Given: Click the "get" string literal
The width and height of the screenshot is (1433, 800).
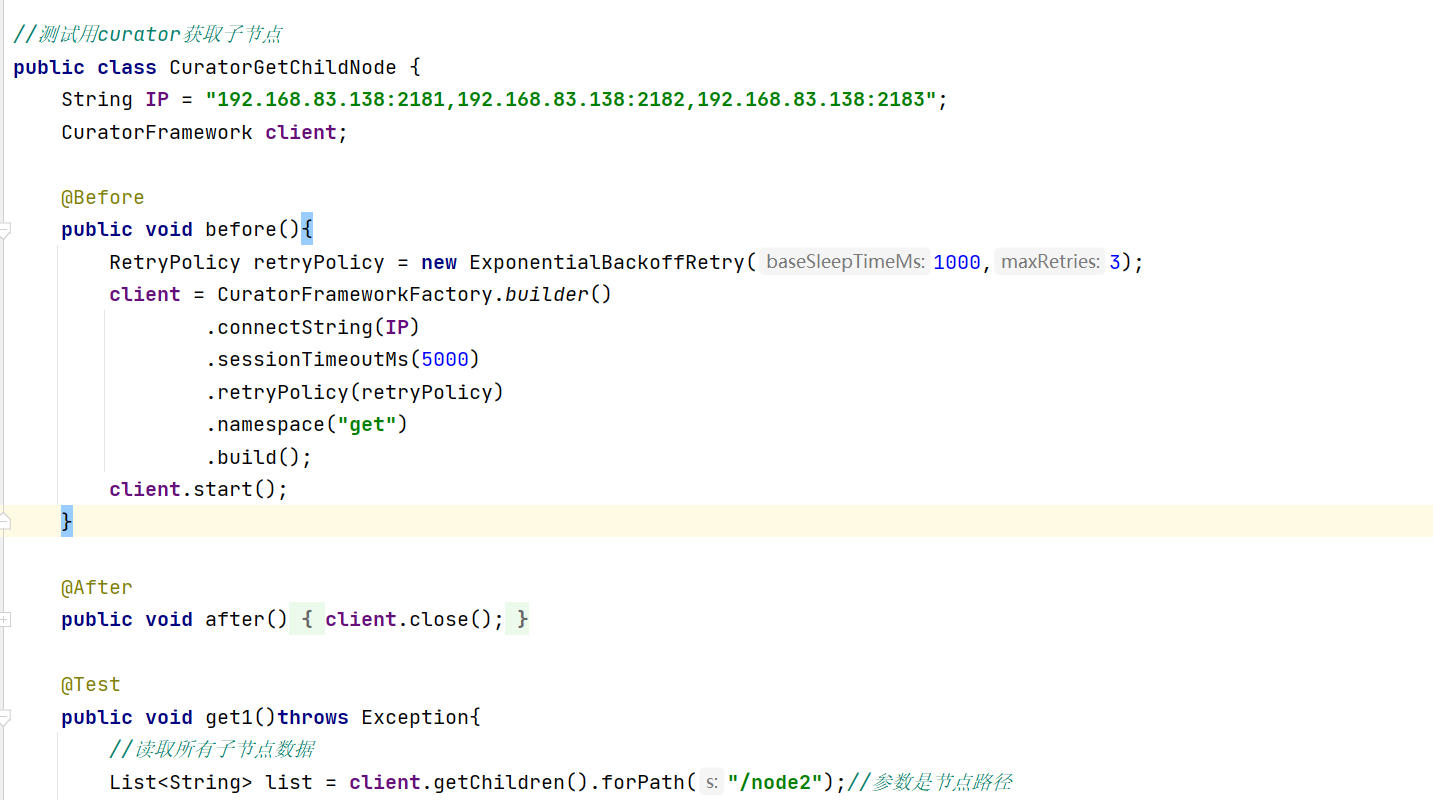Looking at the screenshot, I should (367, 424).
